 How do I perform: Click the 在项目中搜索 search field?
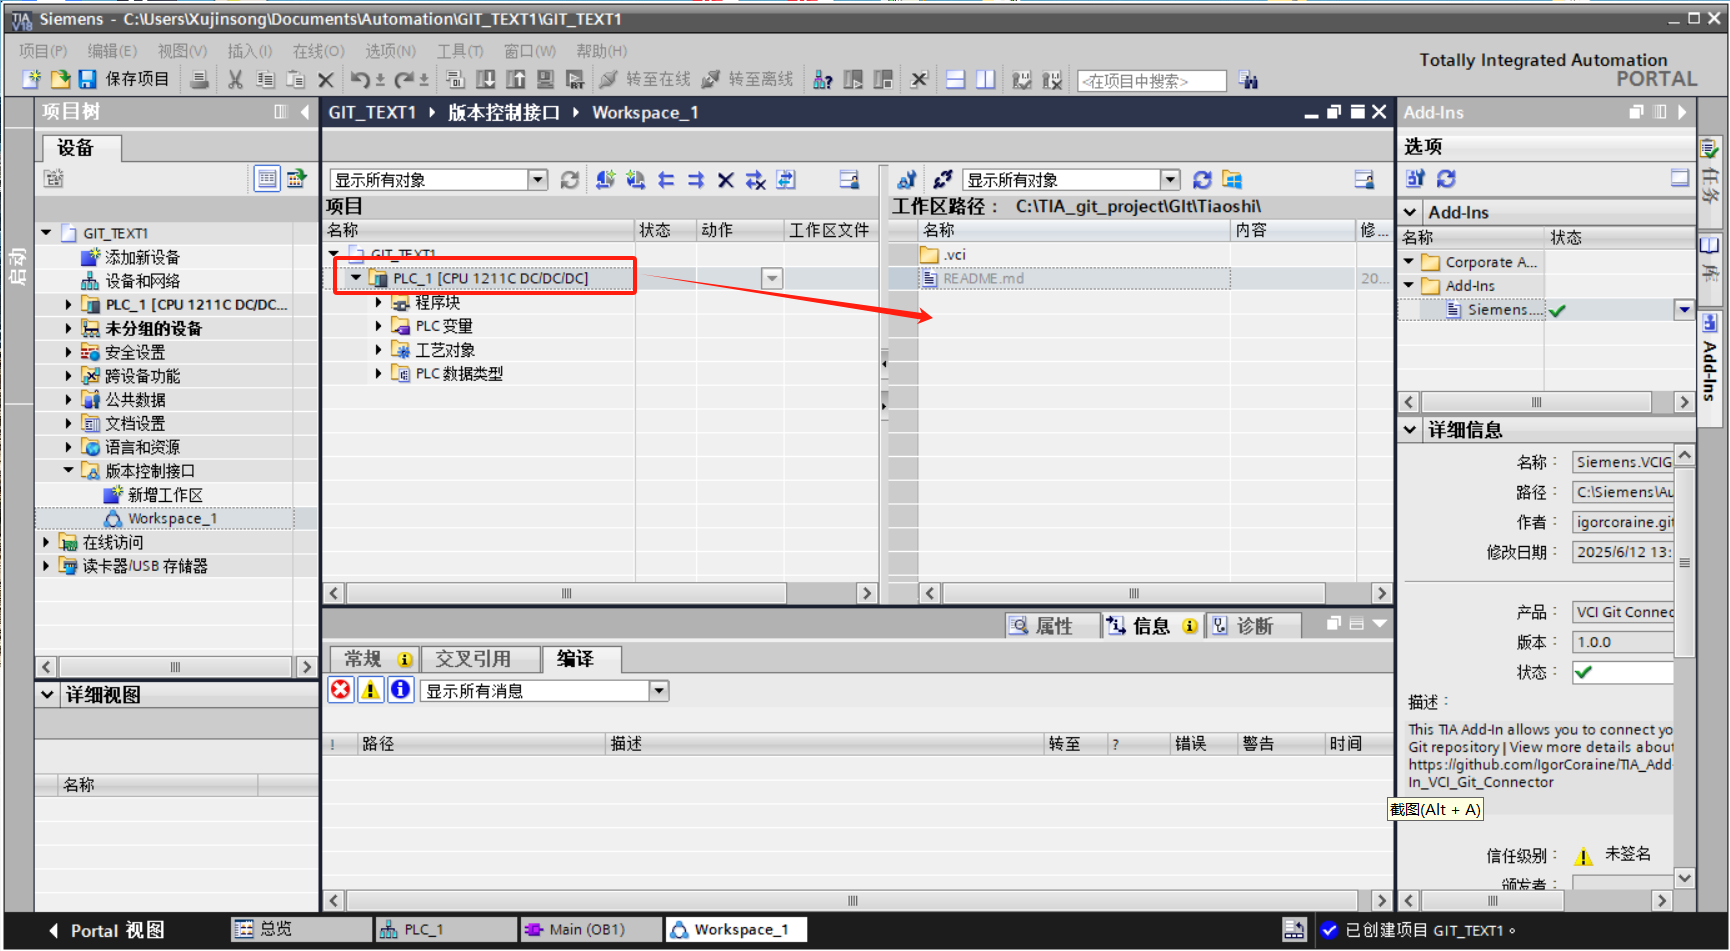coord(1150,80)
